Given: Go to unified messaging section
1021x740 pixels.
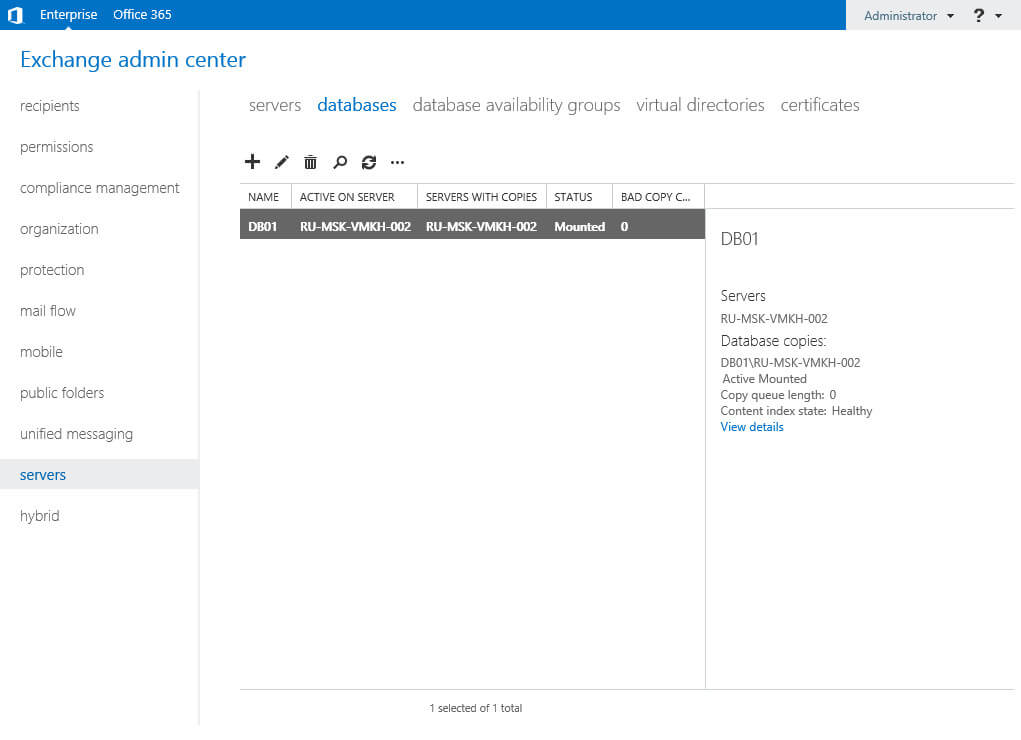Looking at the screenshot, I should (76, 434).
